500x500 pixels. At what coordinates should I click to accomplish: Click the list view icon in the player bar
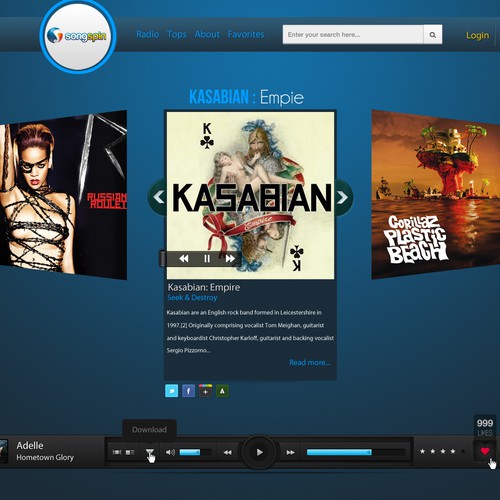[130, 452]
